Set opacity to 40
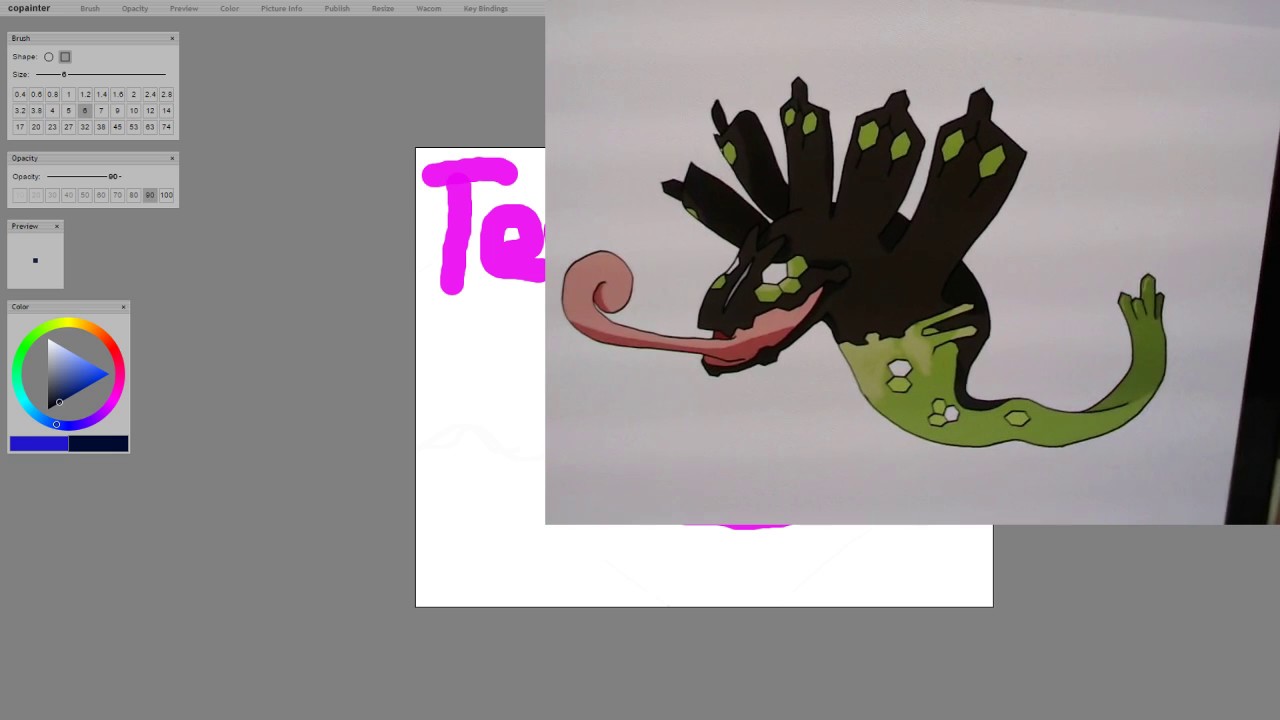This screenshot has width=1280, height=720. pyautogui.click(x=68, y=195)
